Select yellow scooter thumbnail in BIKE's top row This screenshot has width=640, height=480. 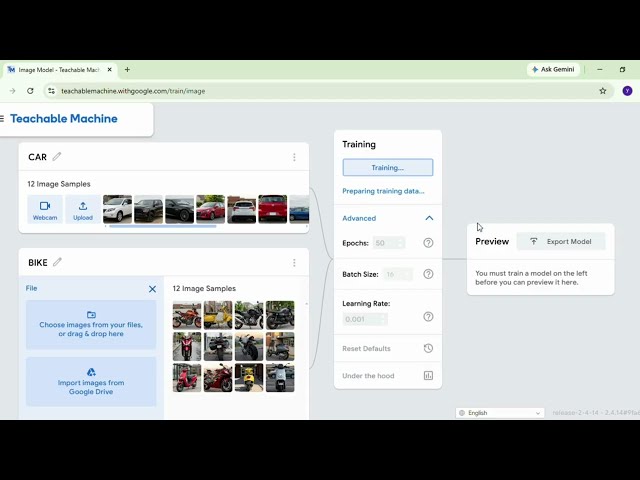point(218,315)
